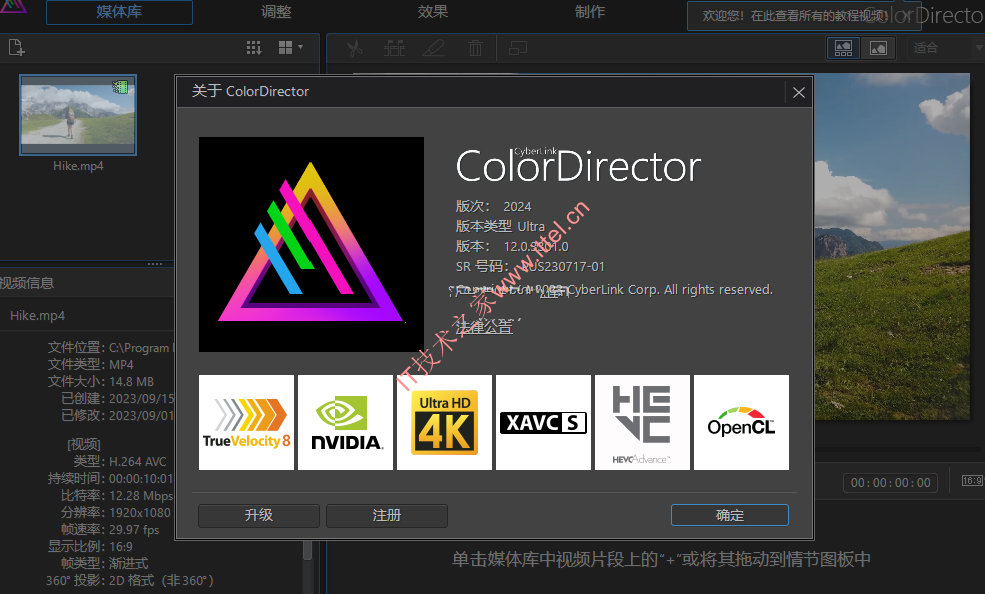Click the NVIDIA badge
Screen dimensions: 985x594
pyautogui.click(x=346, y=423)
